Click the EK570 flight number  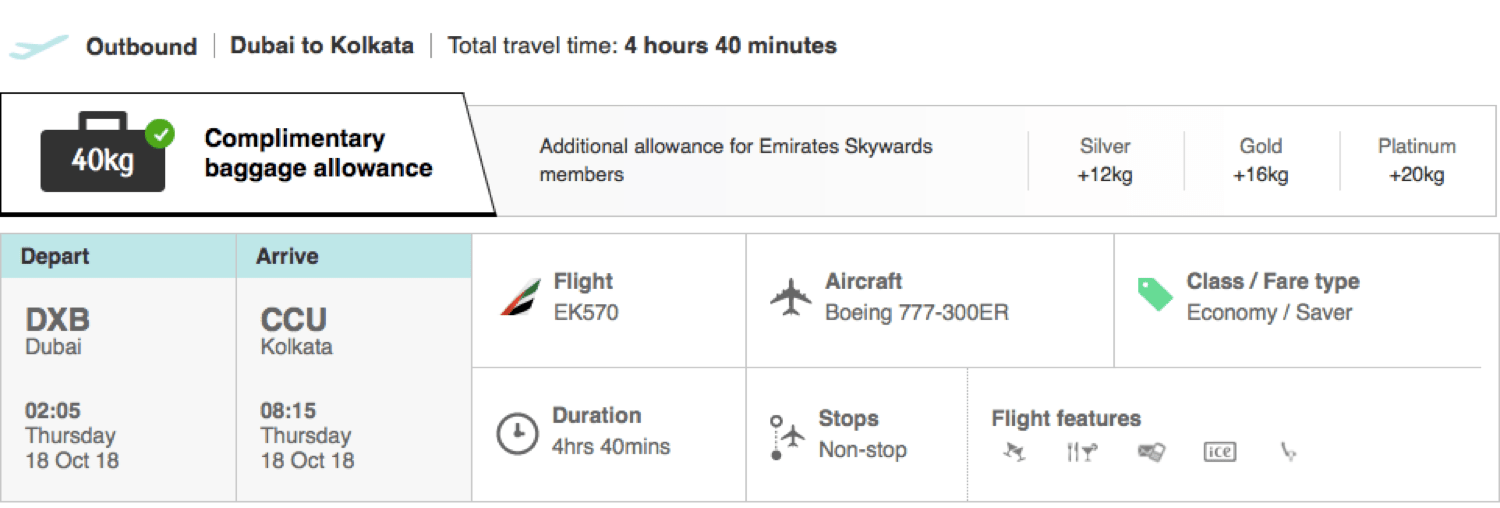point(586,312)
